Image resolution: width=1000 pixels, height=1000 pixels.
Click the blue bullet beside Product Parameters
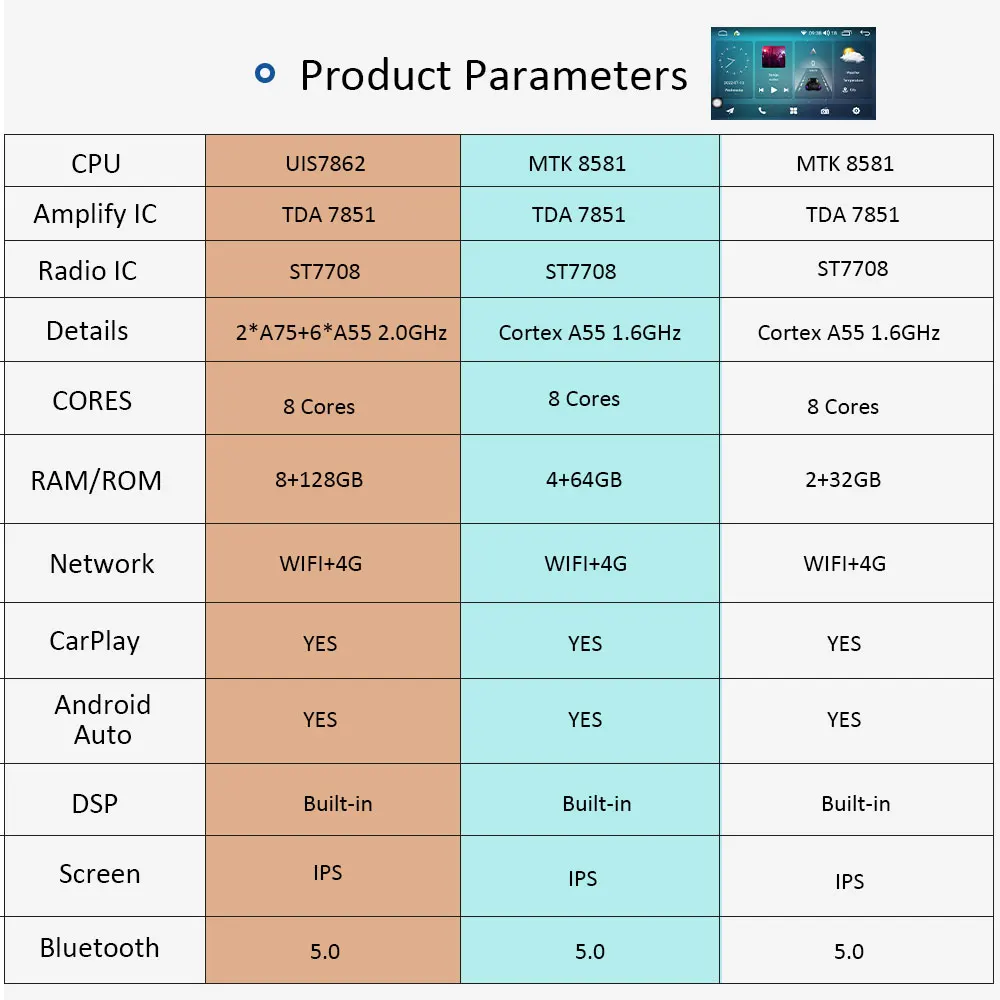[265, 73]
